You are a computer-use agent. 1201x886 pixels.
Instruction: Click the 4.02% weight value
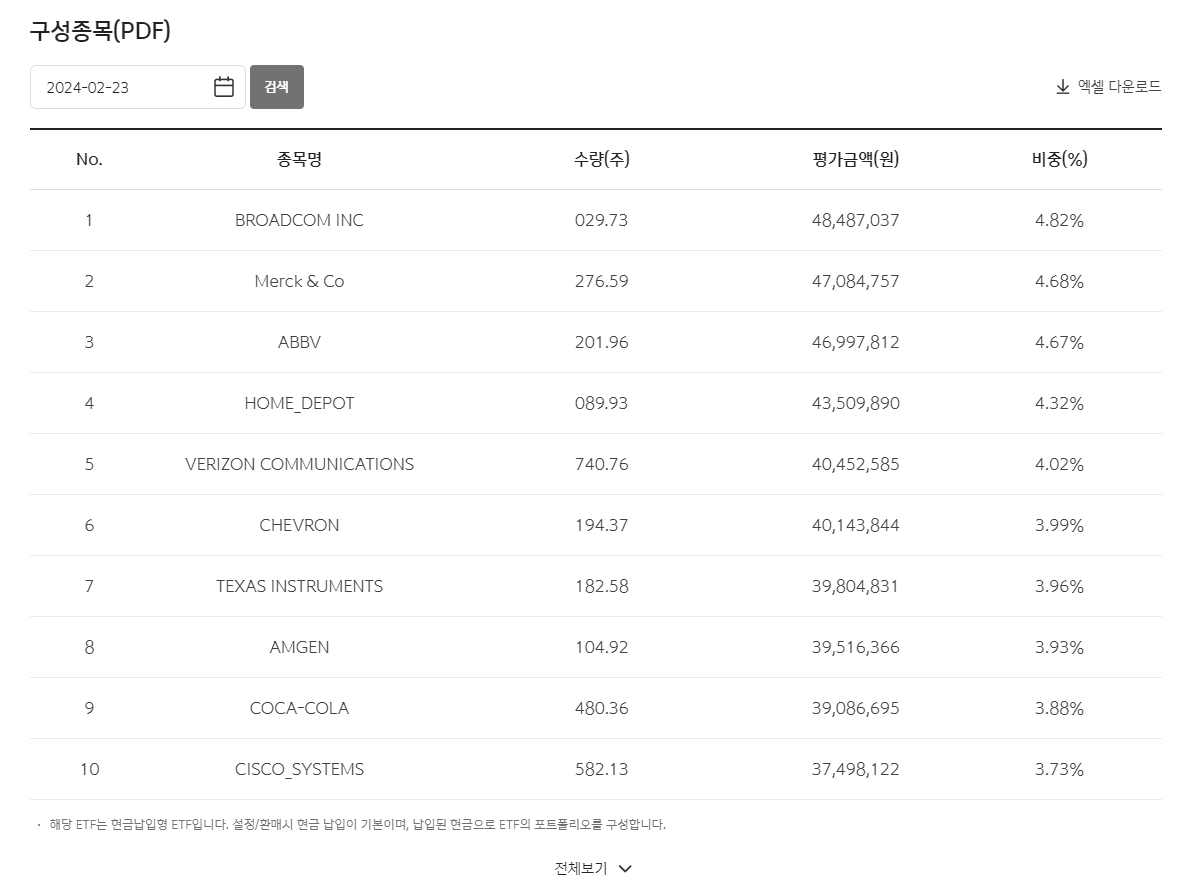point(1060,464)
